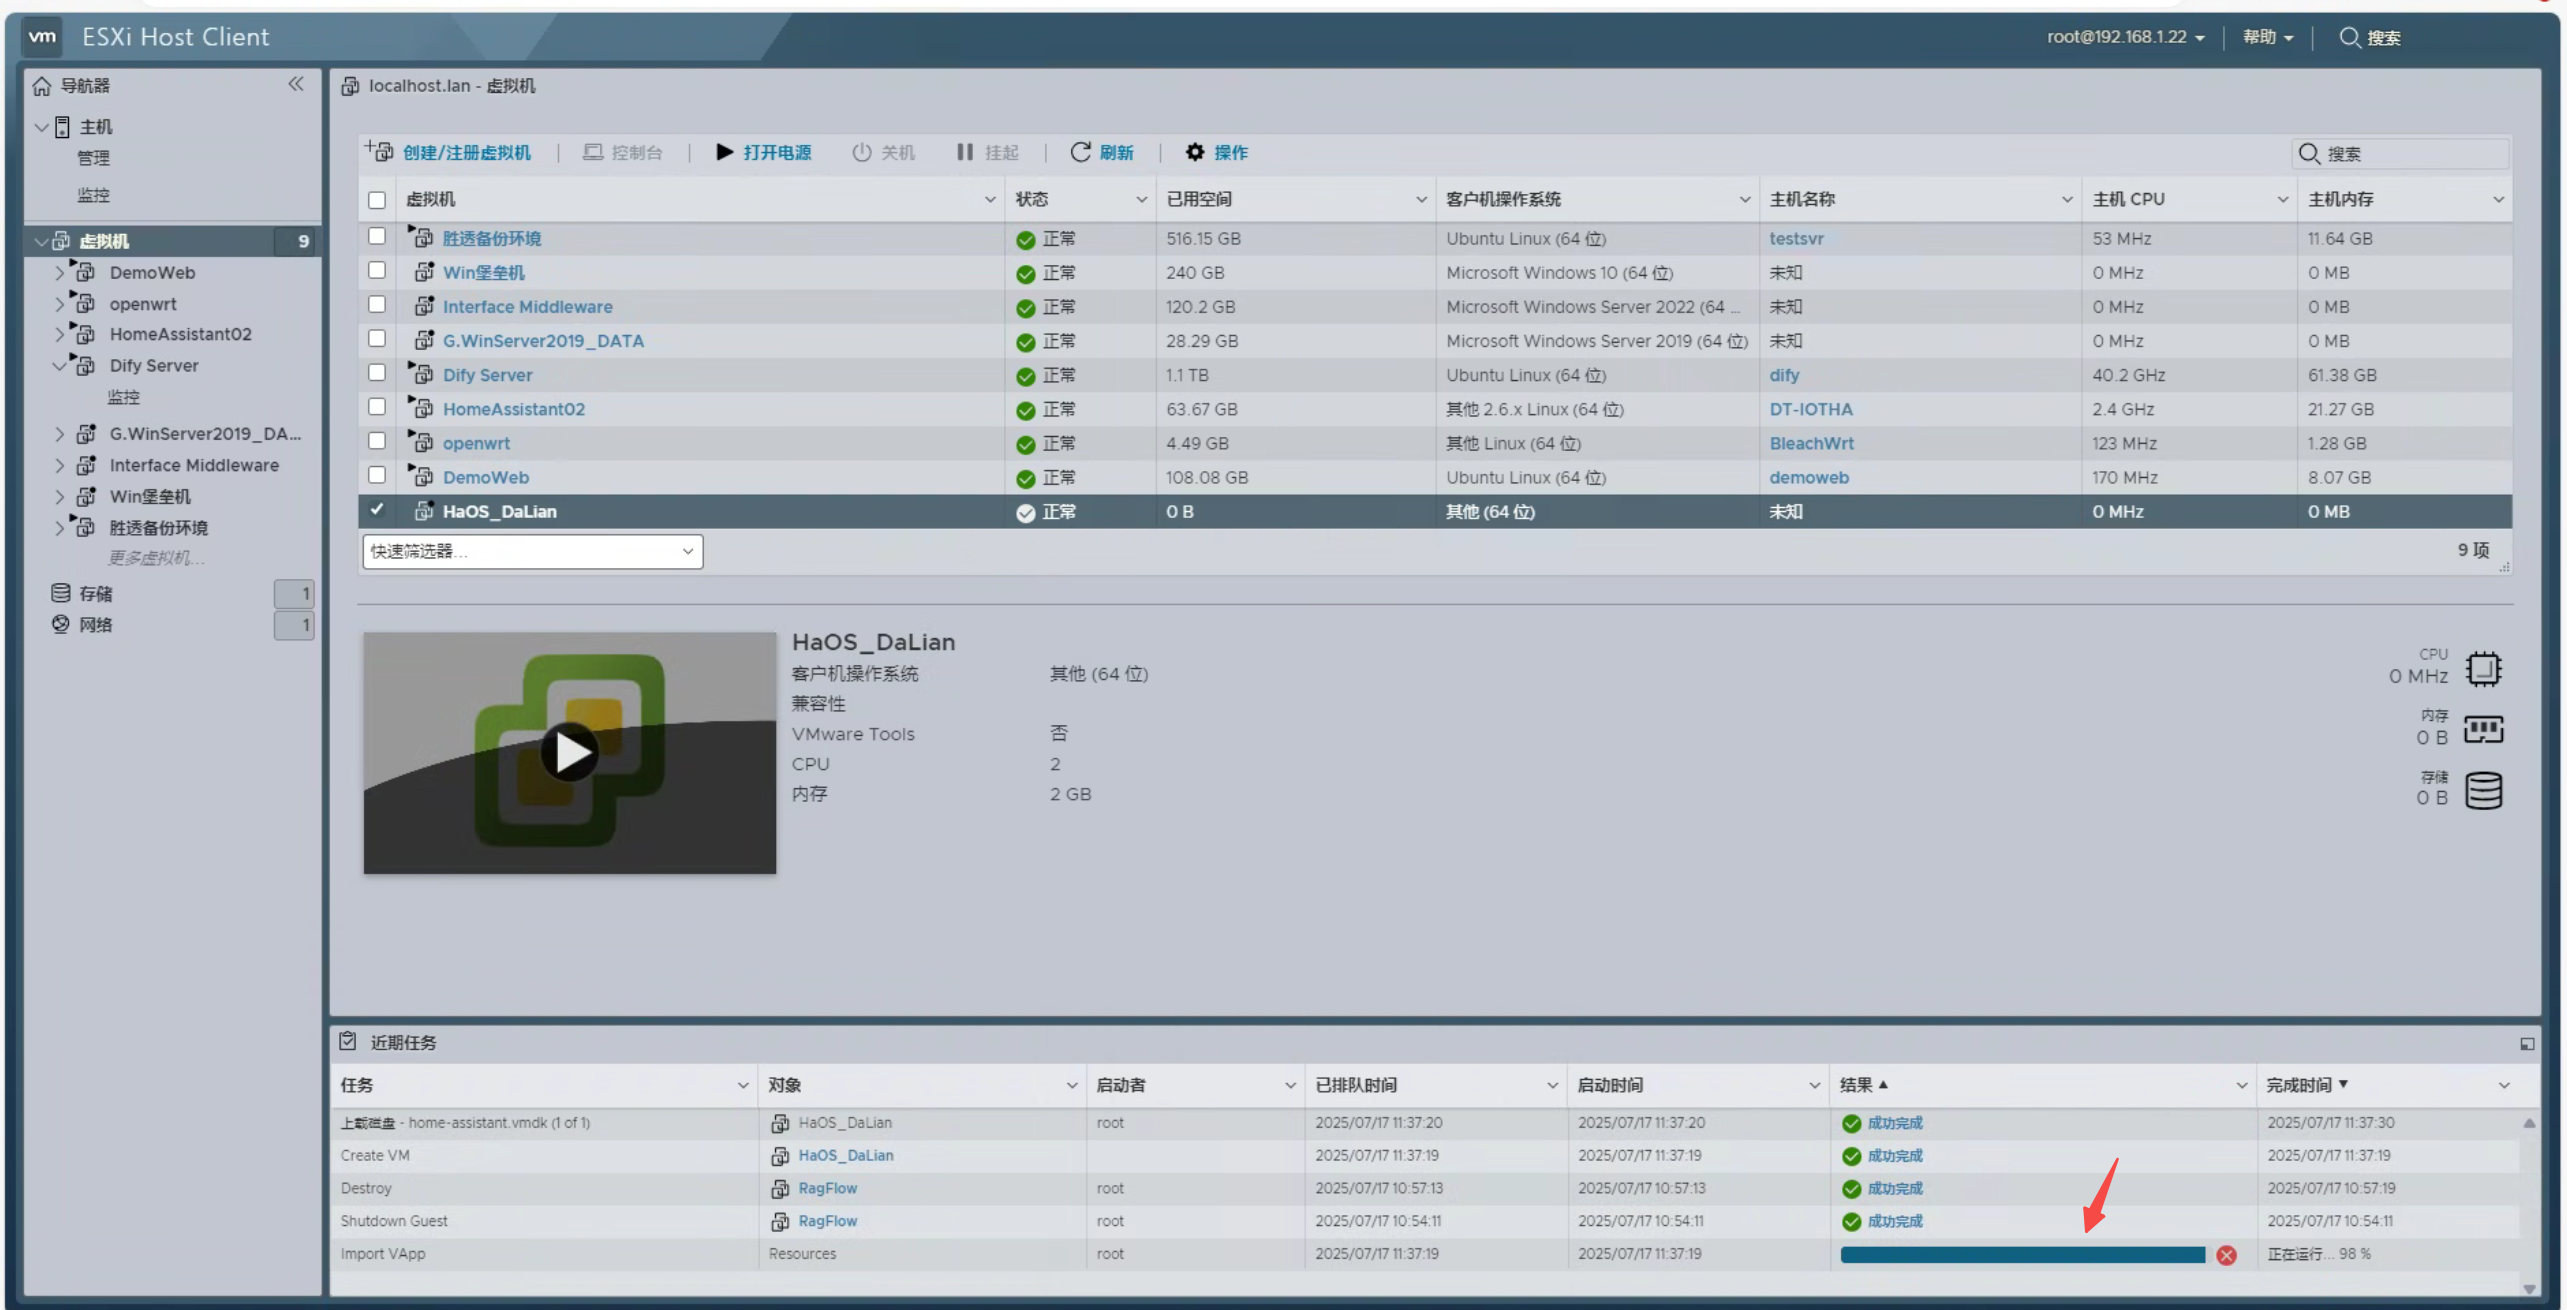Toggle the select-all VMs header checkbox
This screenshot has width=2567, height=1310.
(x=377, y=199)
